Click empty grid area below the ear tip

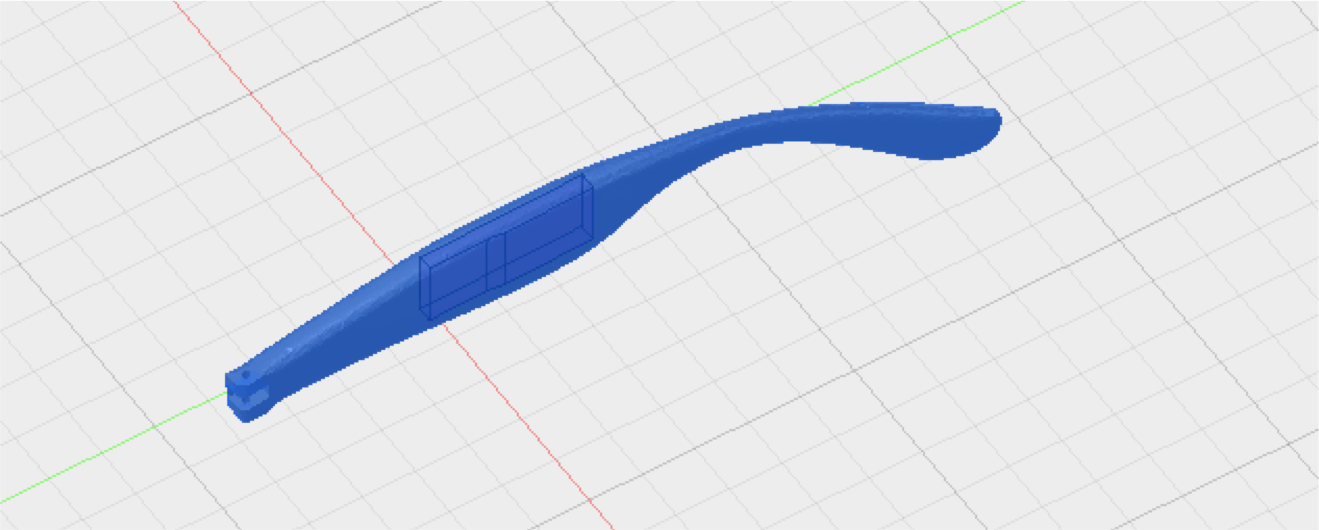point(950,260)
